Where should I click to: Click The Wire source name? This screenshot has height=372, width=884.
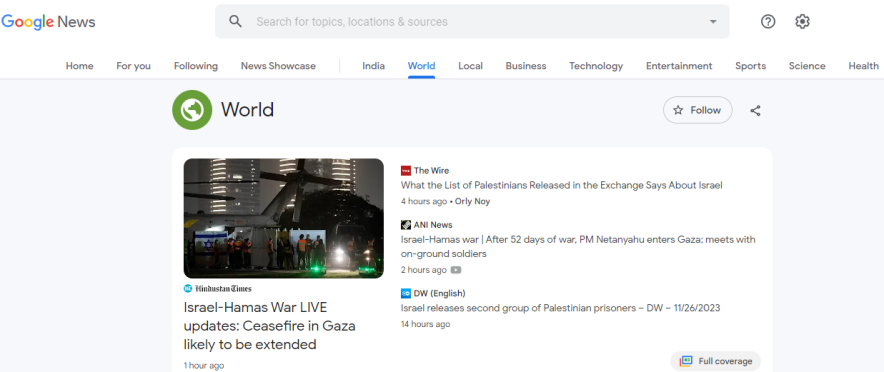pos(431,170)
